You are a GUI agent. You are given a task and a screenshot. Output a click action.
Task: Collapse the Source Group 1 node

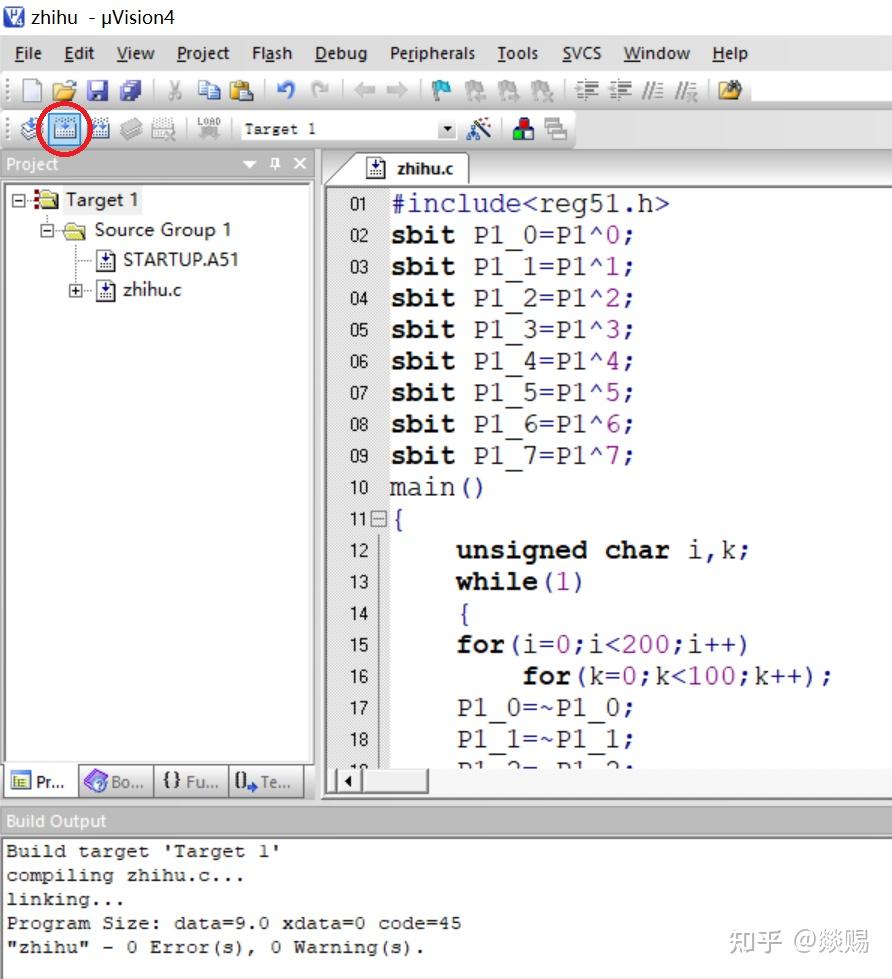pos(47,231)
